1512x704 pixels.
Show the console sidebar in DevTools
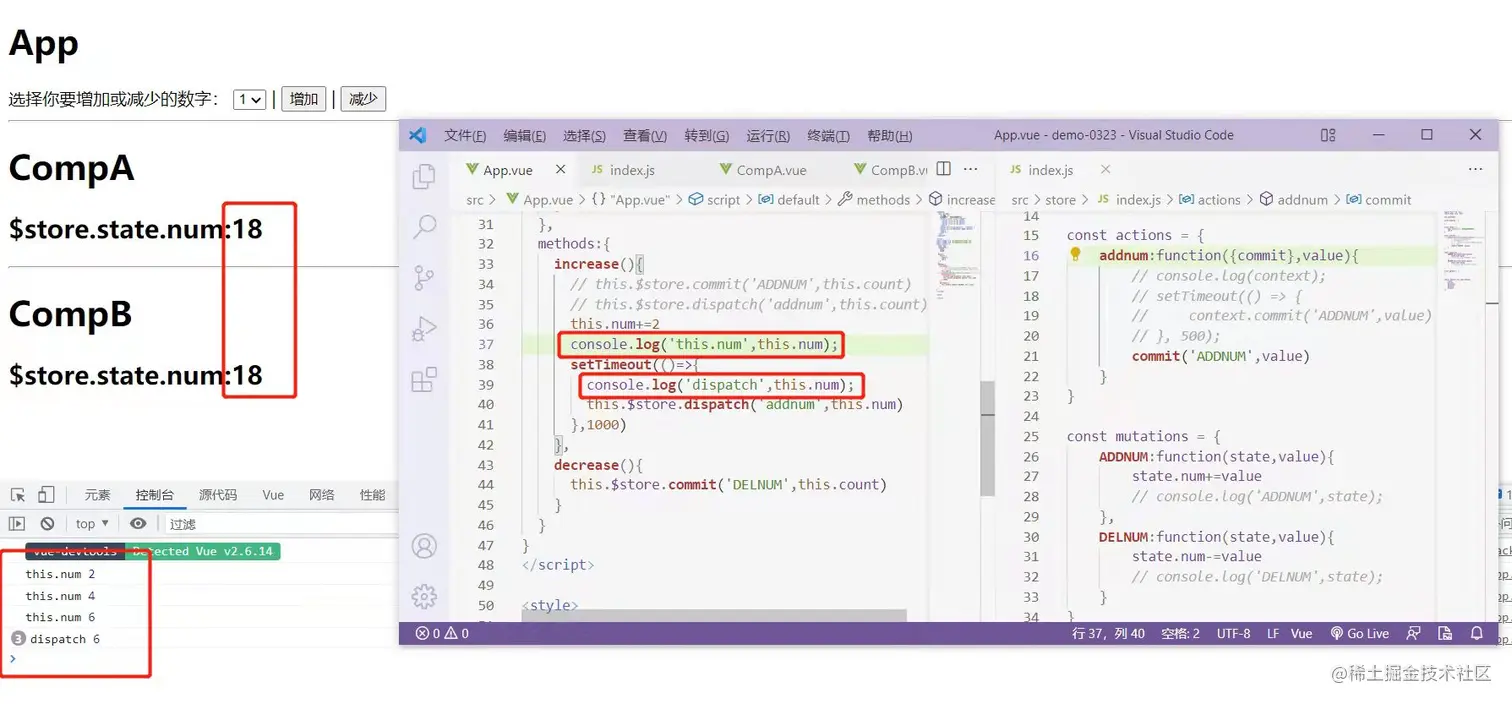[17, 523]
